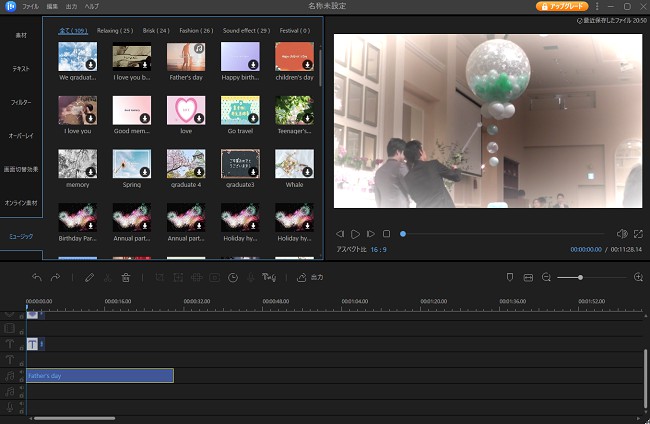650x424 pixels.
Task: Click the アップグレード upgrade button
Action: coord(562,6)
